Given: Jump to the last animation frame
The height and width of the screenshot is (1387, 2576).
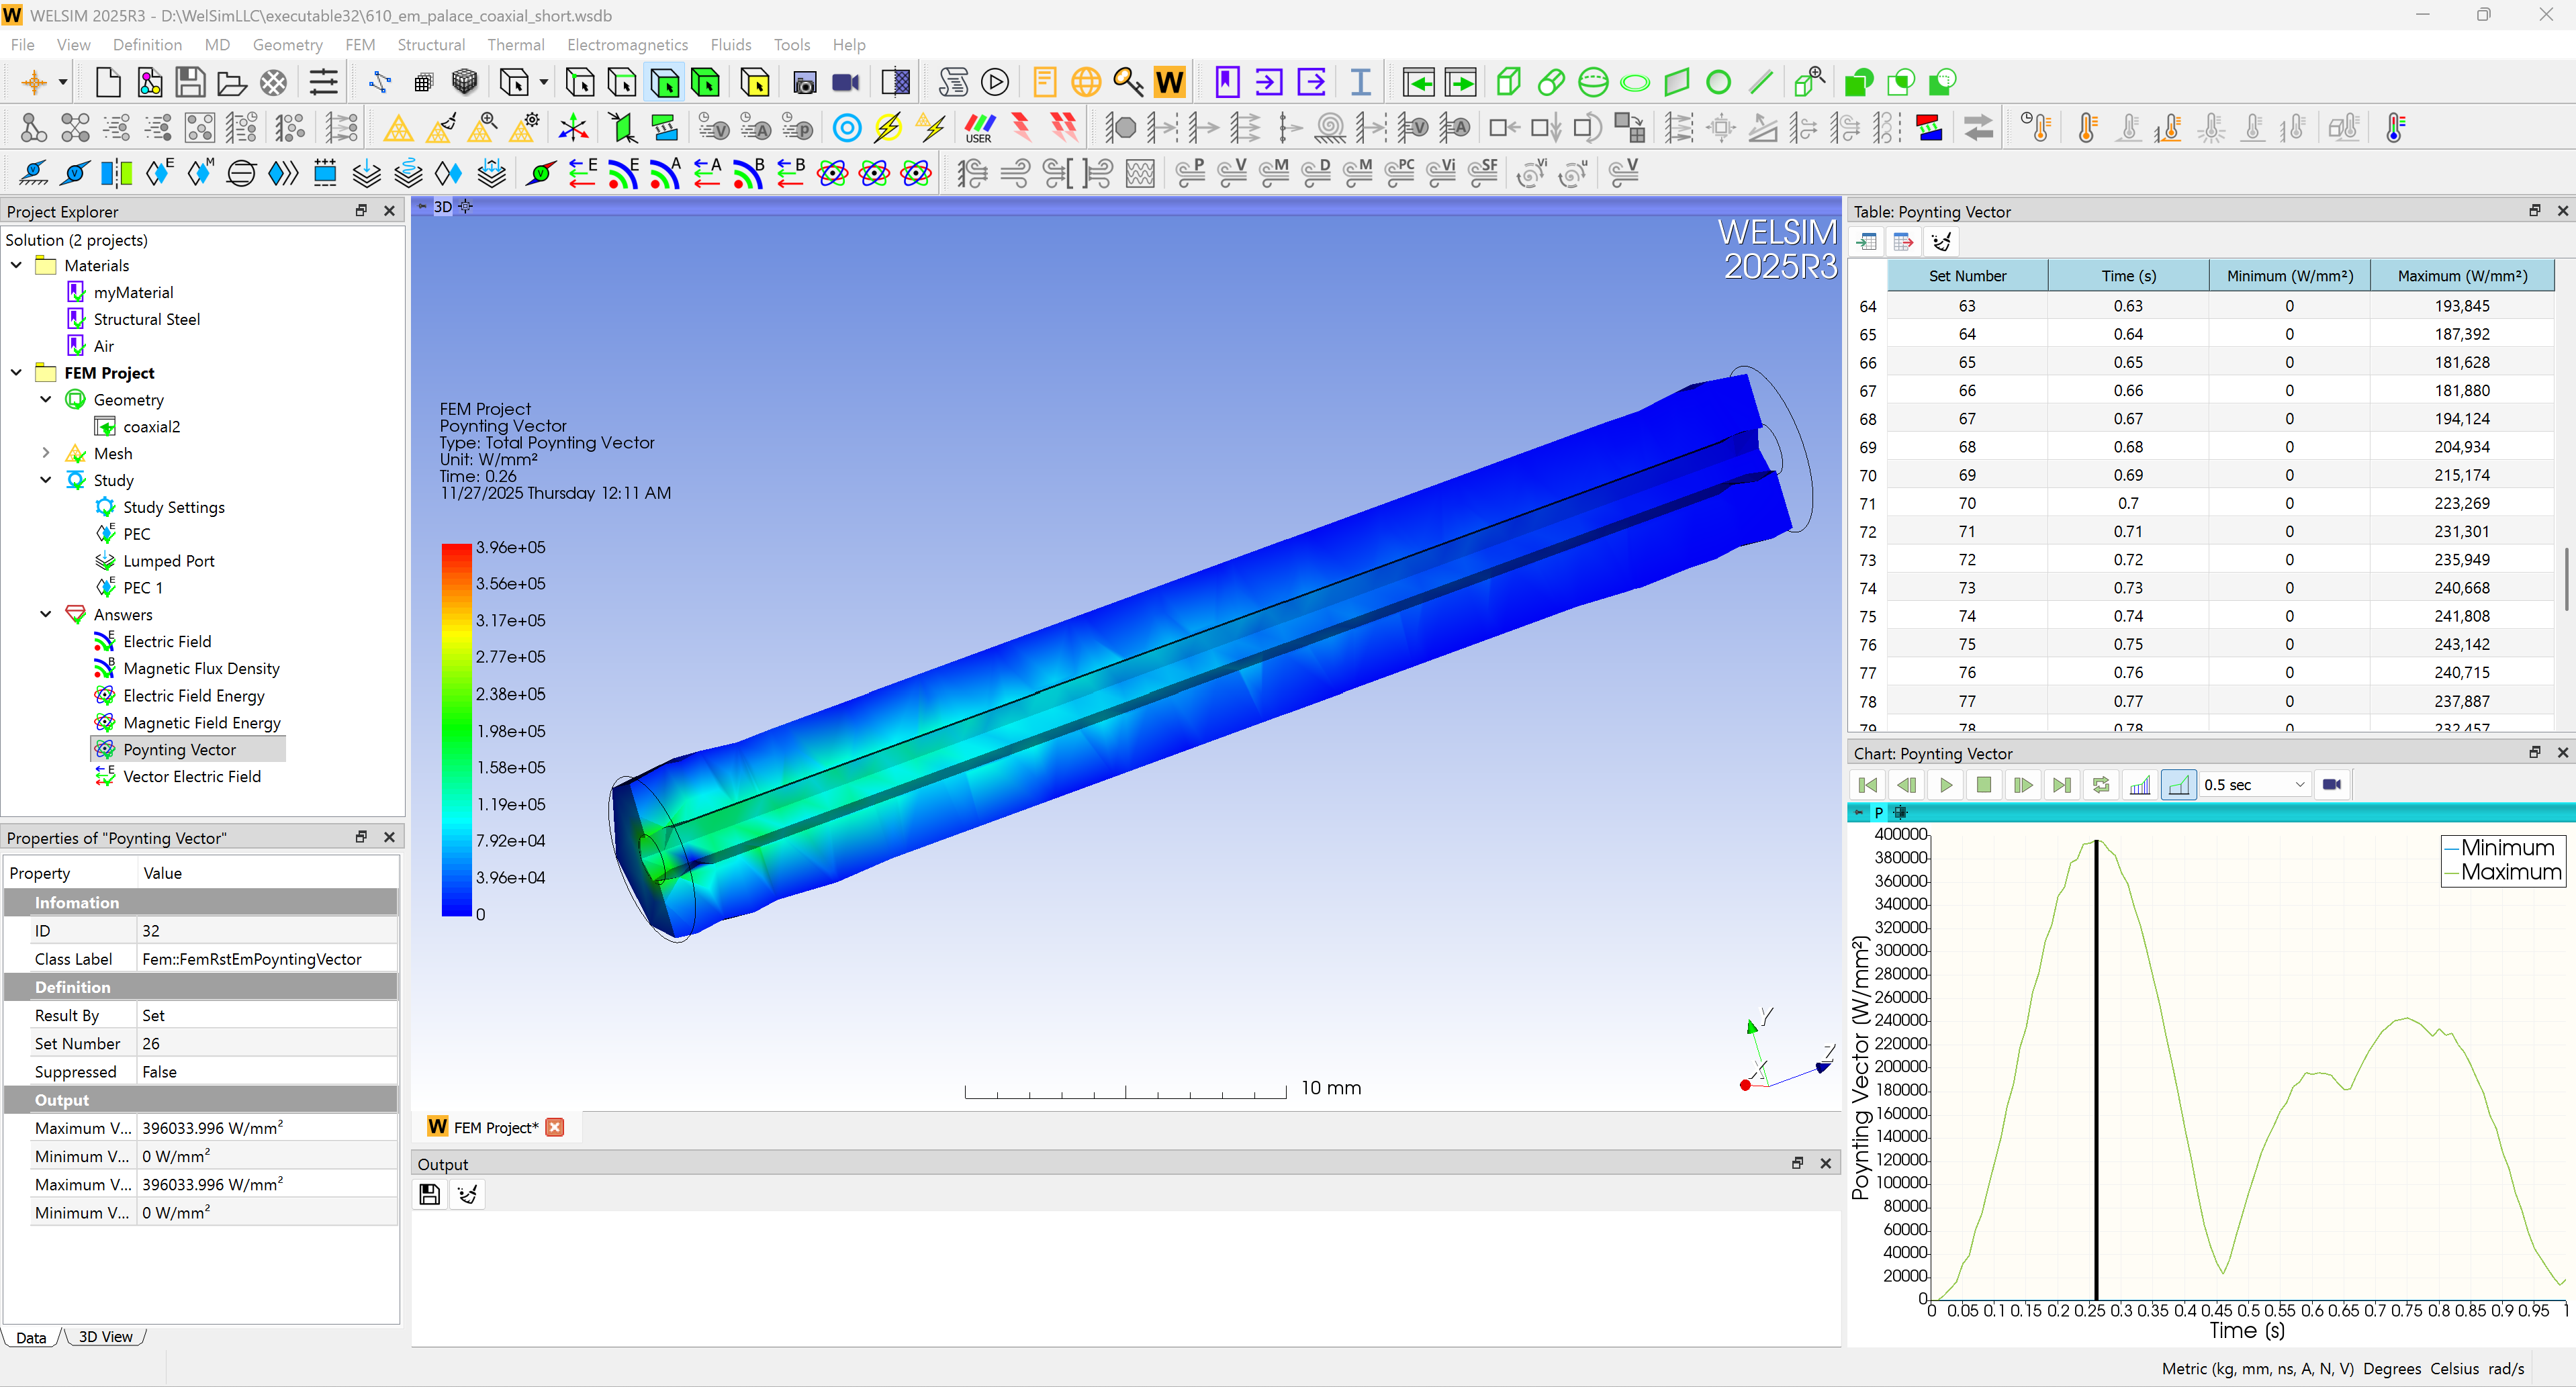Looking at the screenshot, I should pyautogui.click(x=2062, y=785).
